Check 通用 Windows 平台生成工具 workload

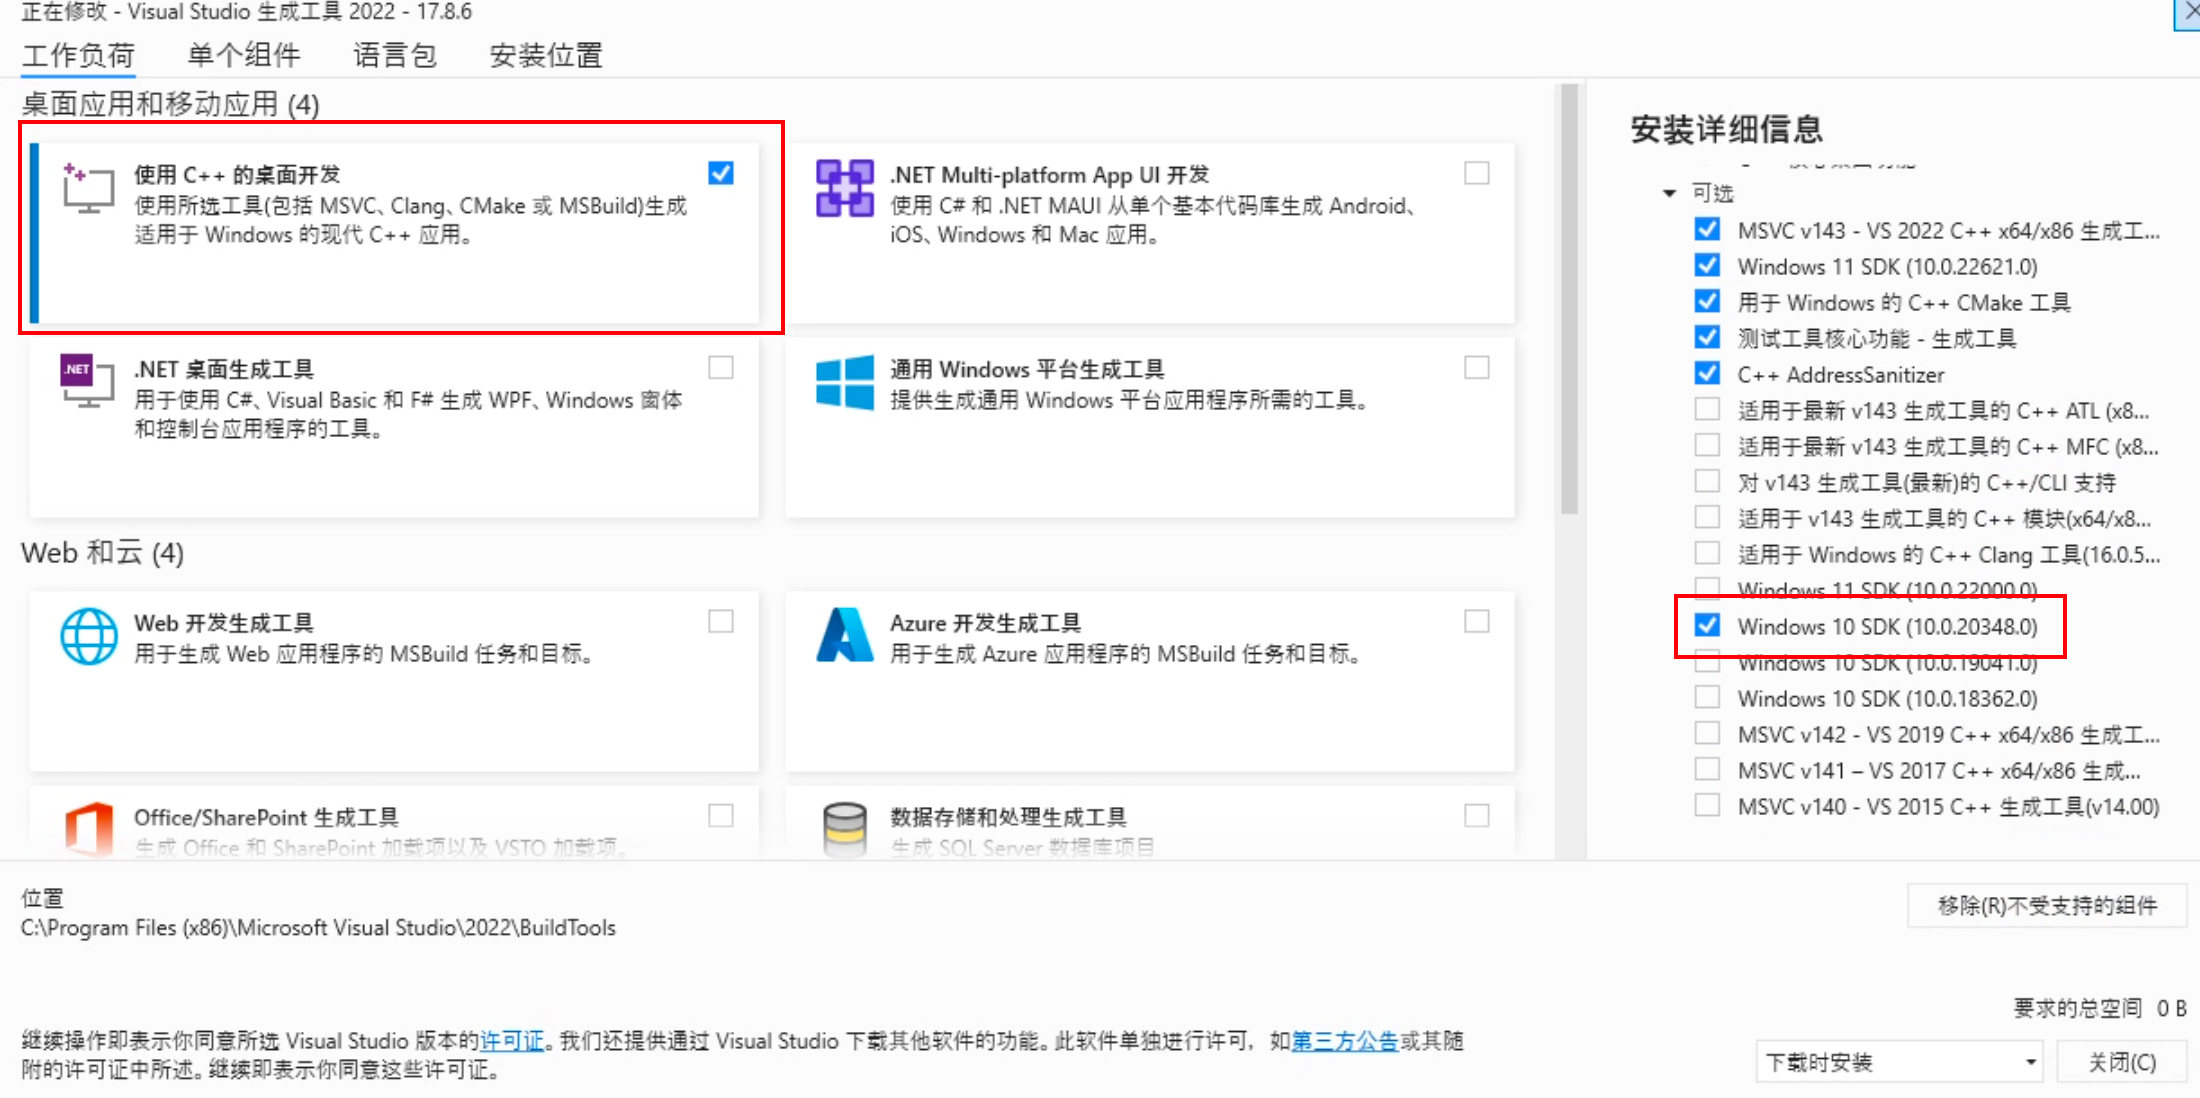[1477, 367]
